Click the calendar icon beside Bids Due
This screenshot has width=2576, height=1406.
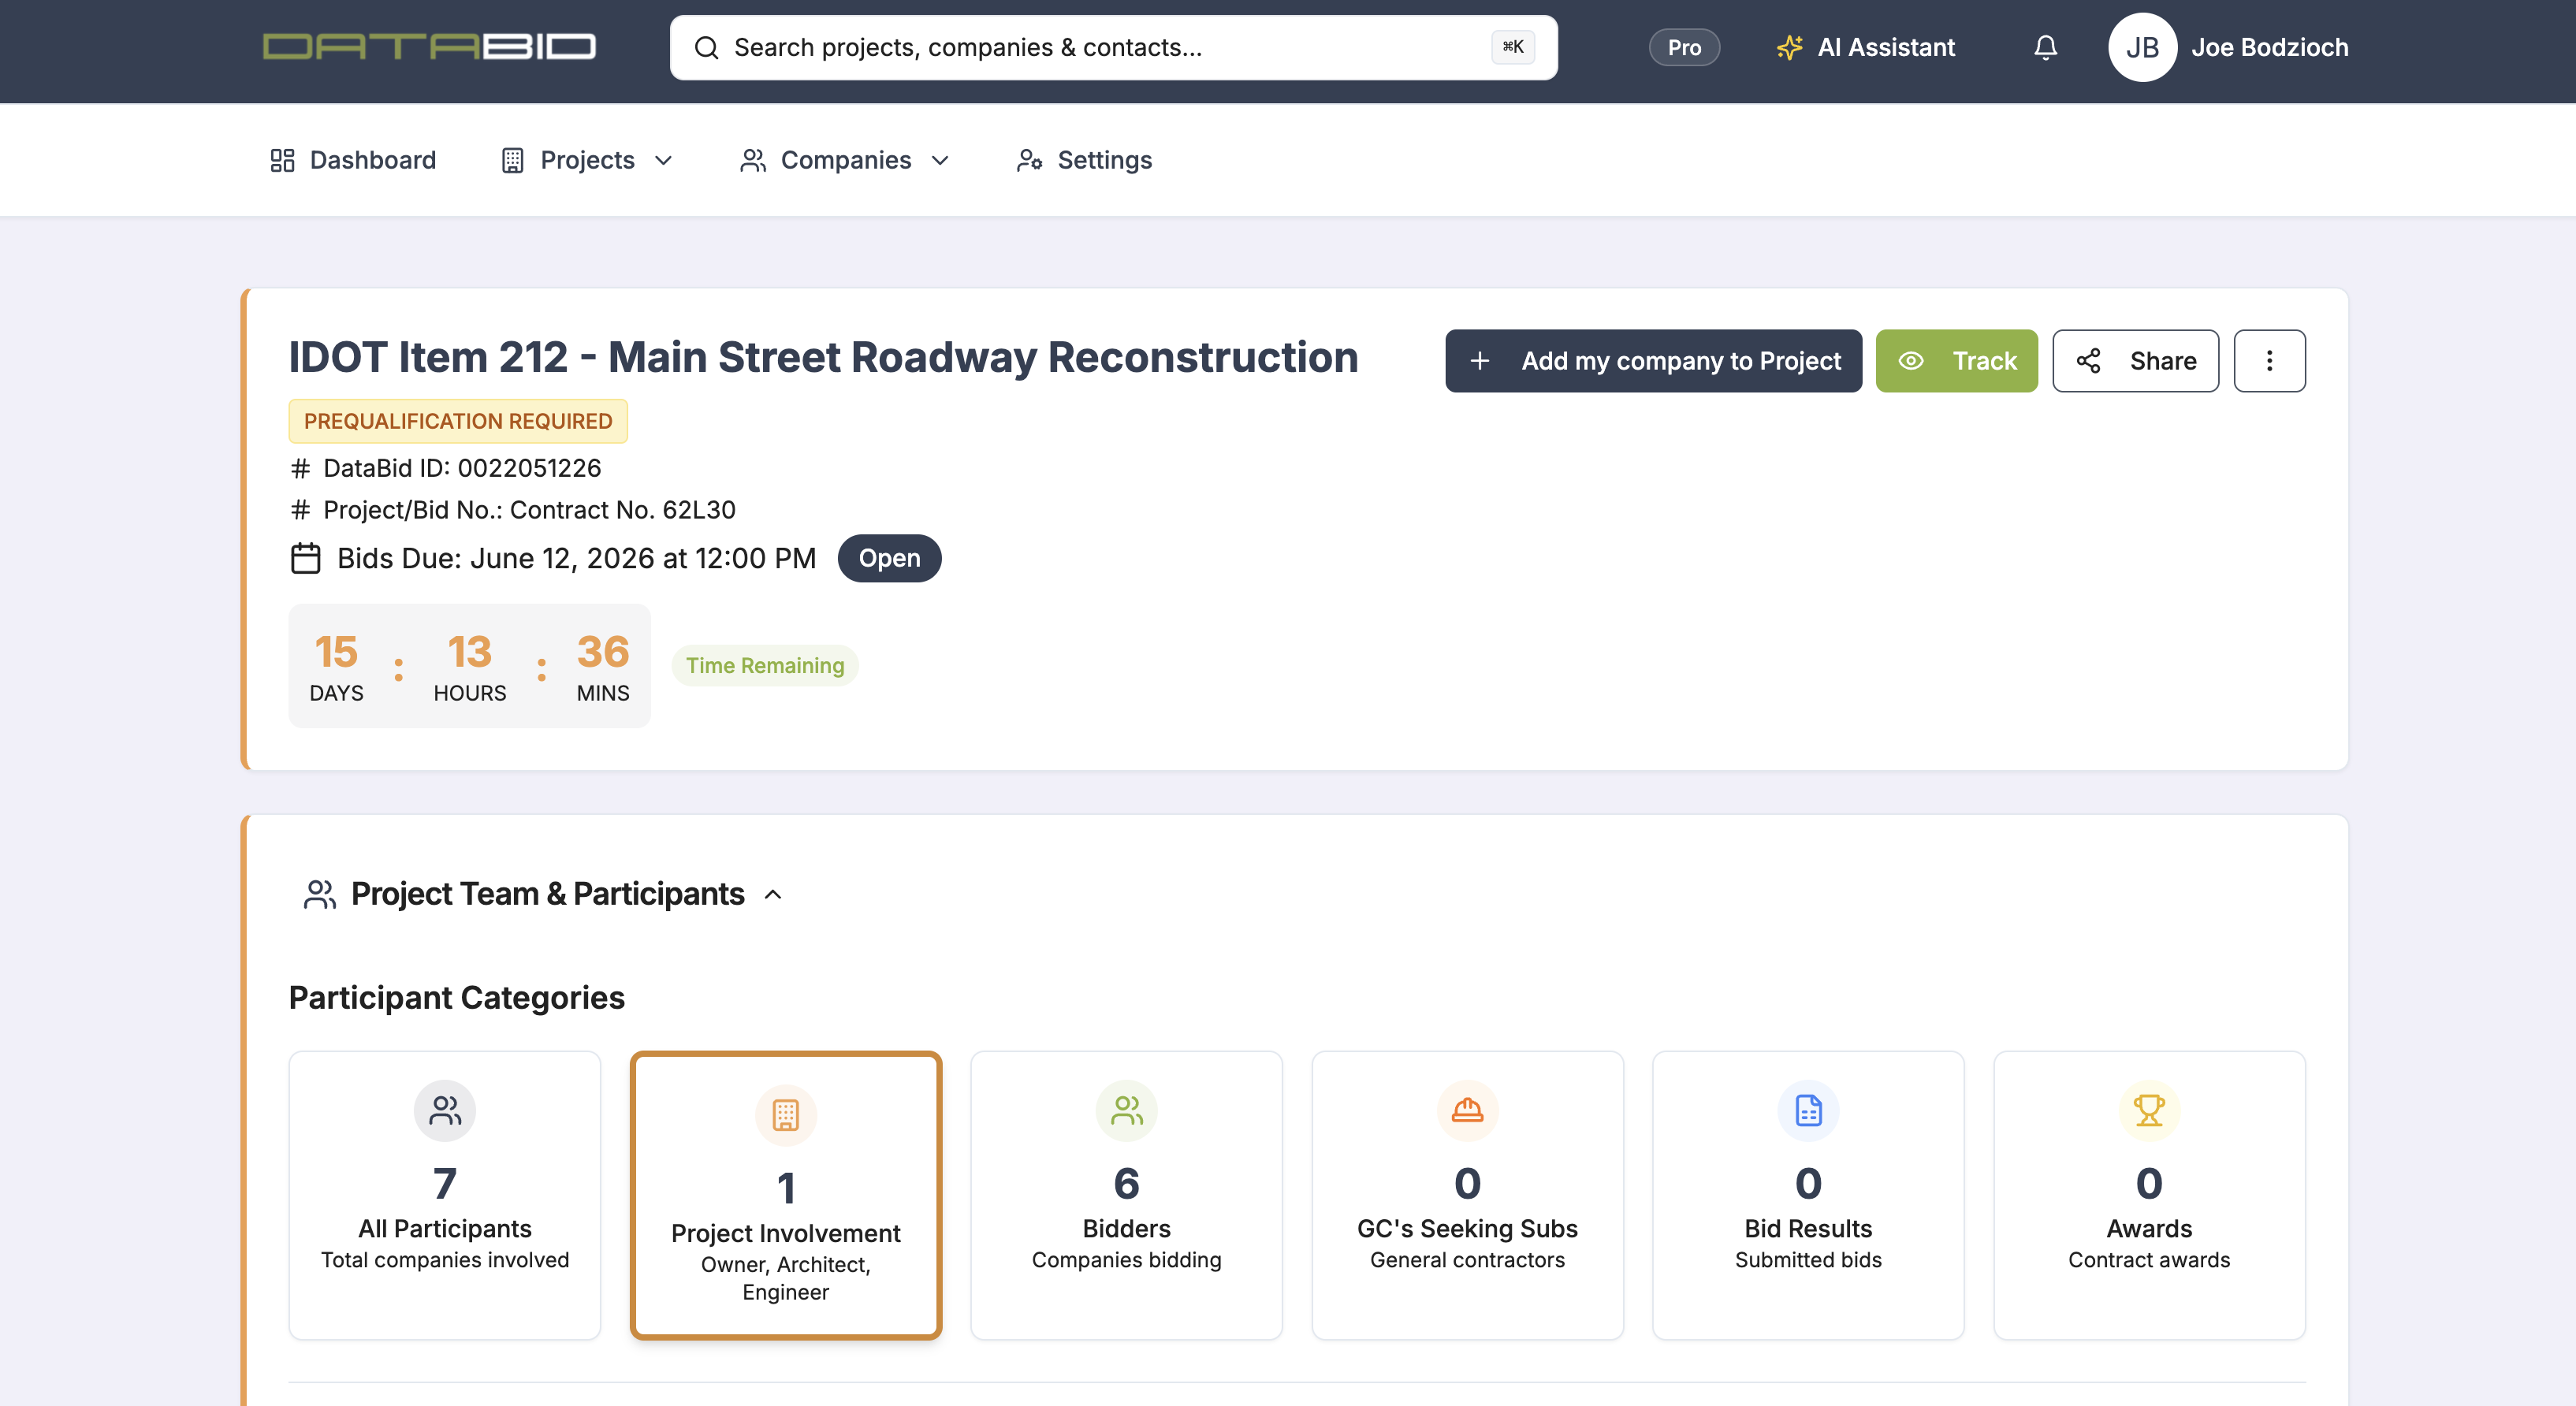point(305,558)
